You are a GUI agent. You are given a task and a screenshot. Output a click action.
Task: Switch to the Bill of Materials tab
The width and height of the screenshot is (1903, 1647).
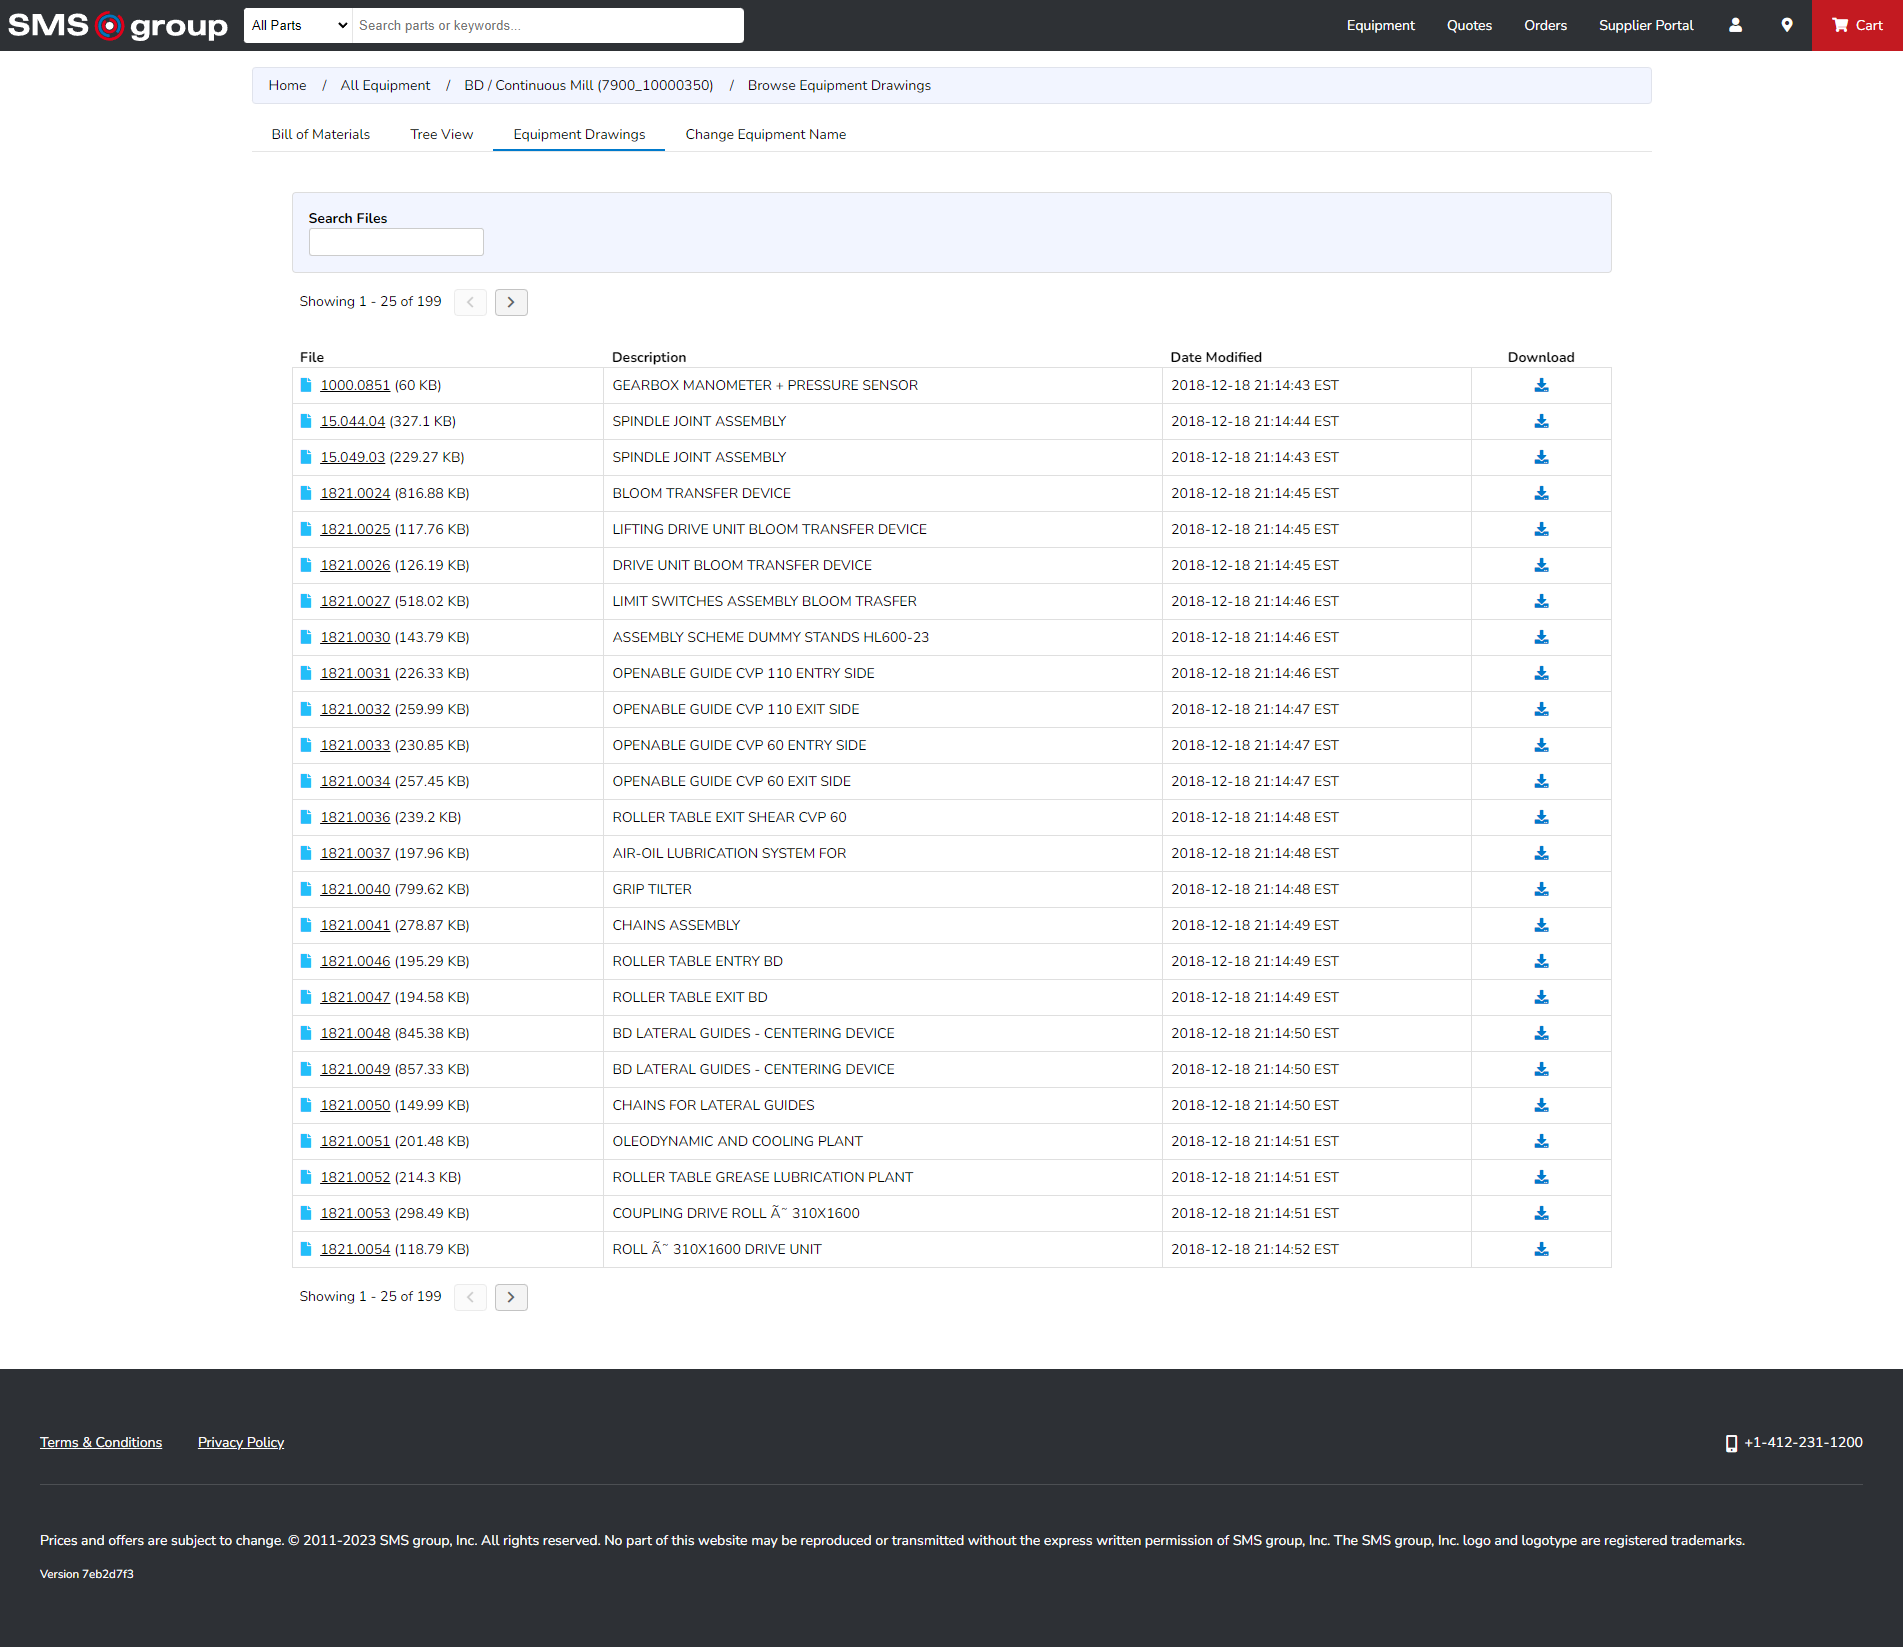[x=320, y=135]
